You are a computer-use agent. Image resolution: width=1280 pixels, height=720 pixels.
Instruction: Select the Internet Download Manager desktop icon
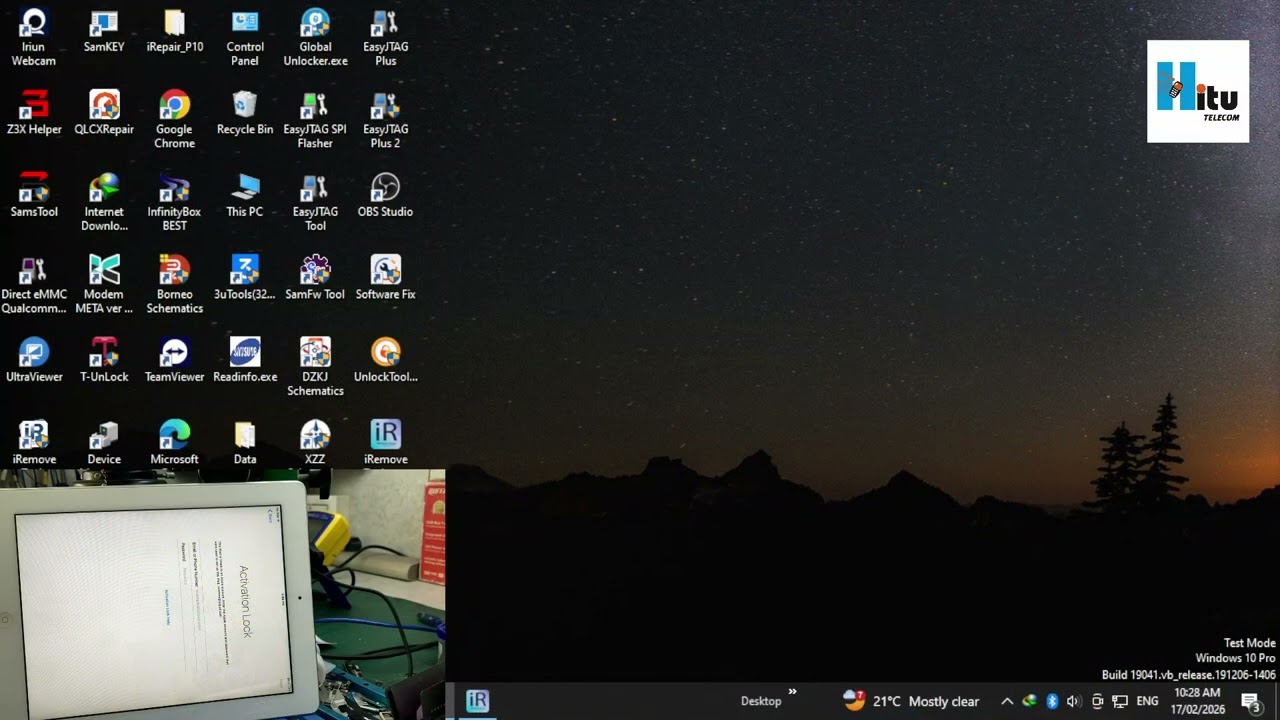point(104,203)
